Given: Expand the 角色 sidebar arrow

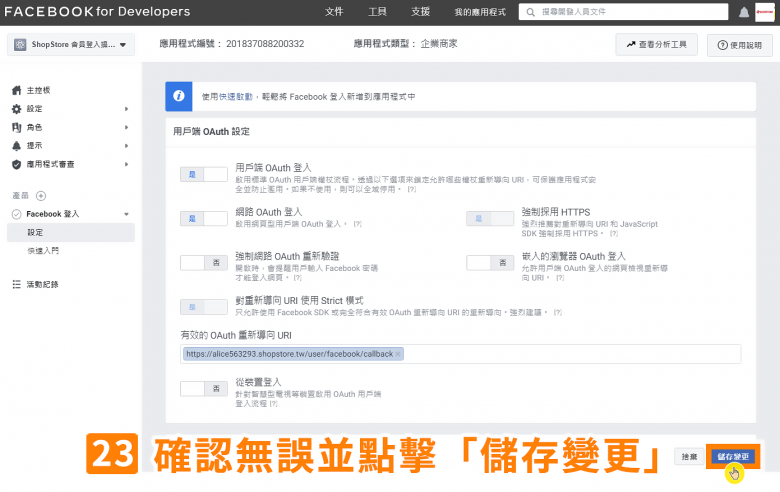Looking at the screenshot, I should tap(126, 127).
